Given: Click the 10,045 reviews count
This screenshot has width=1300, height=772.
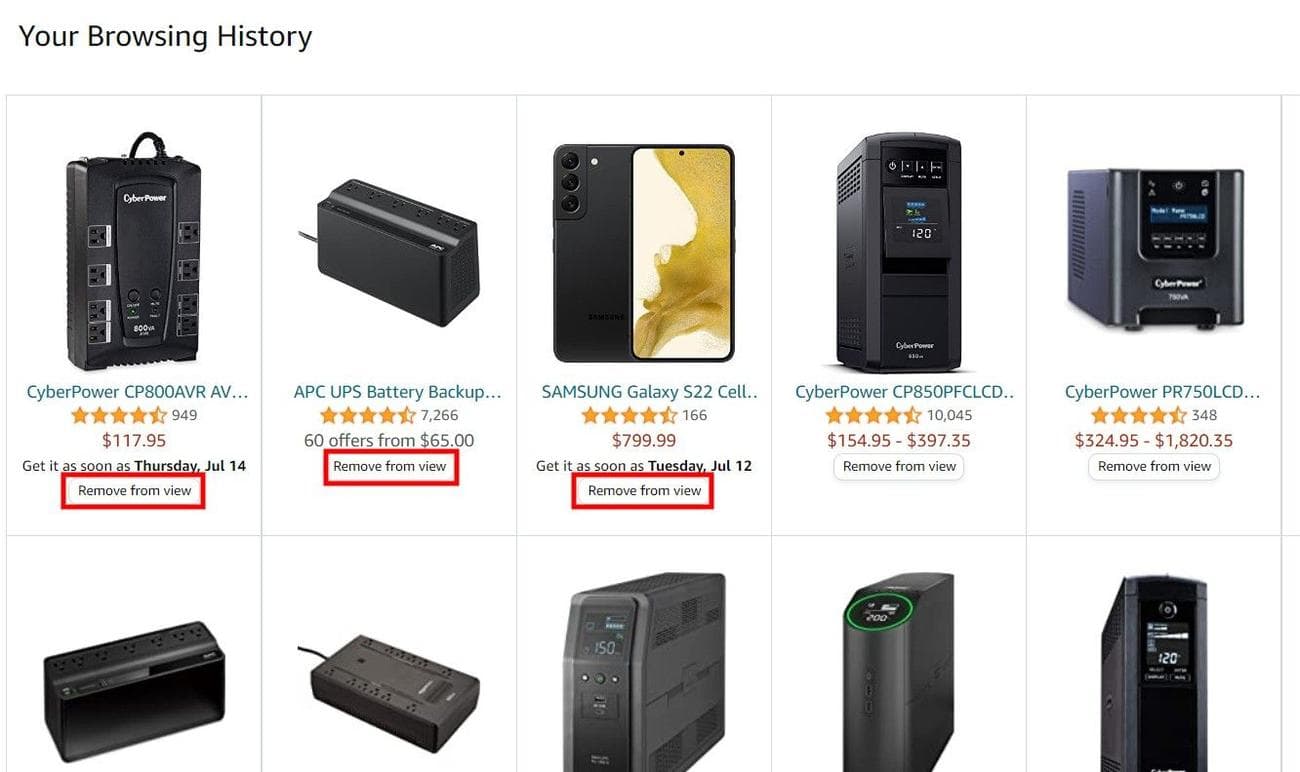Looking at the screenshot, I should click(948, 416).
